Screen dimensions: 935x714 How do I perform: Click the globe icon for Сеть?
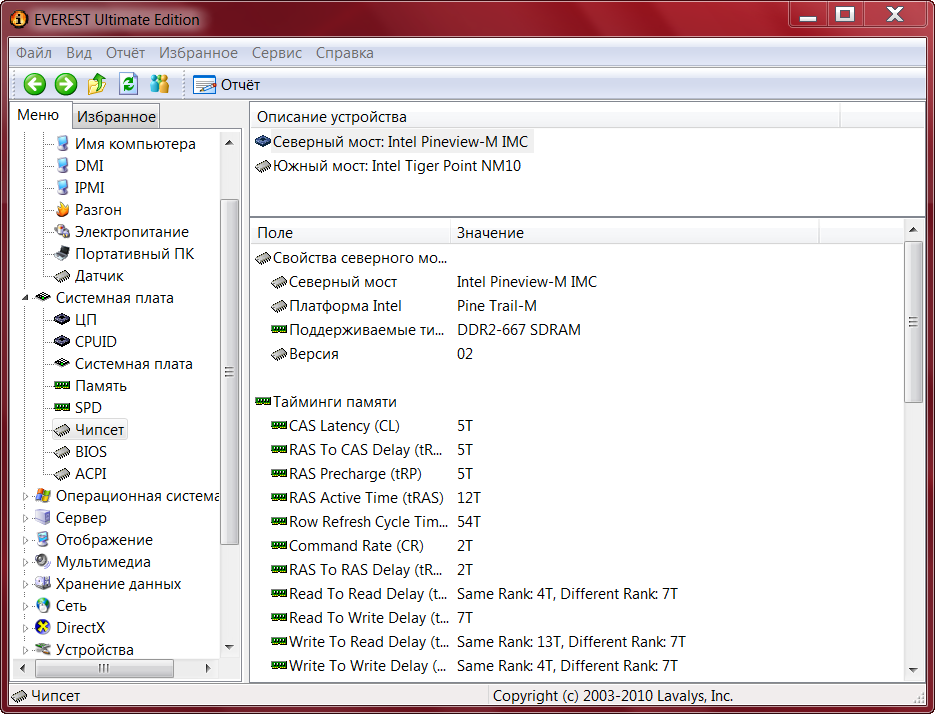(x=42, y=605)
